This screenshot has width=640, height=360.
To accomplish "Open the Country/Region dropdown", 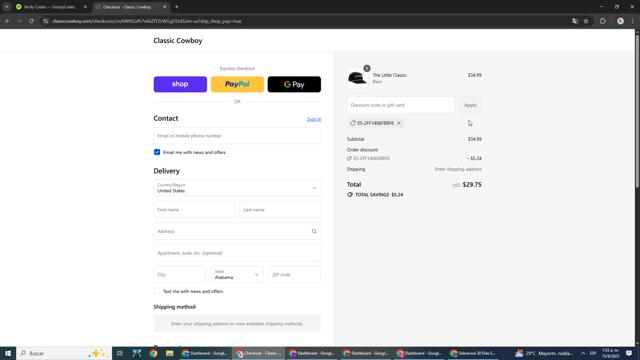I will pos(237,188).
